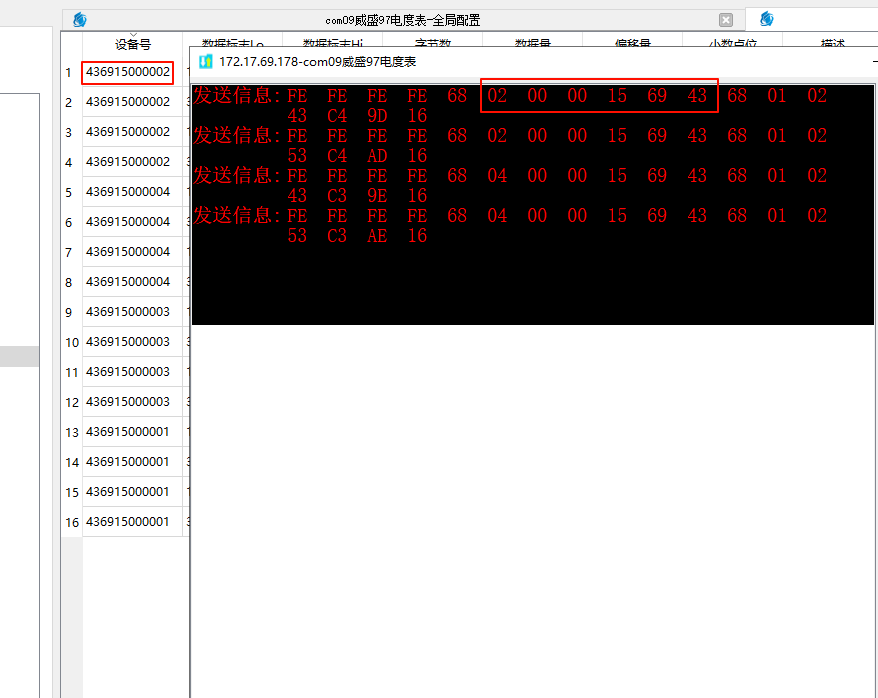Switch to com09威盛97电度表-全局配置 tab
Viewport: 878px width, 698px height.
pyautogui.click(x=403, y=21)
